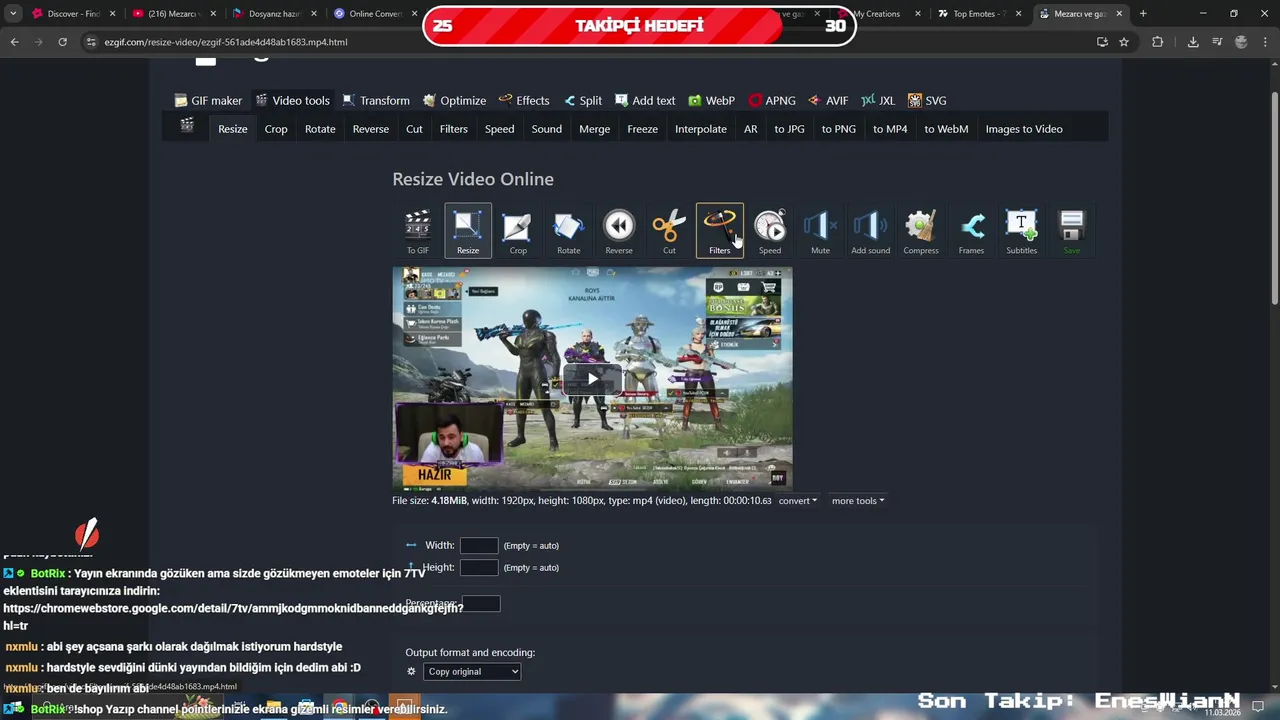The image size is (1280, 720).
Task: Open browser downloads icon
Action: (1193, 42)
